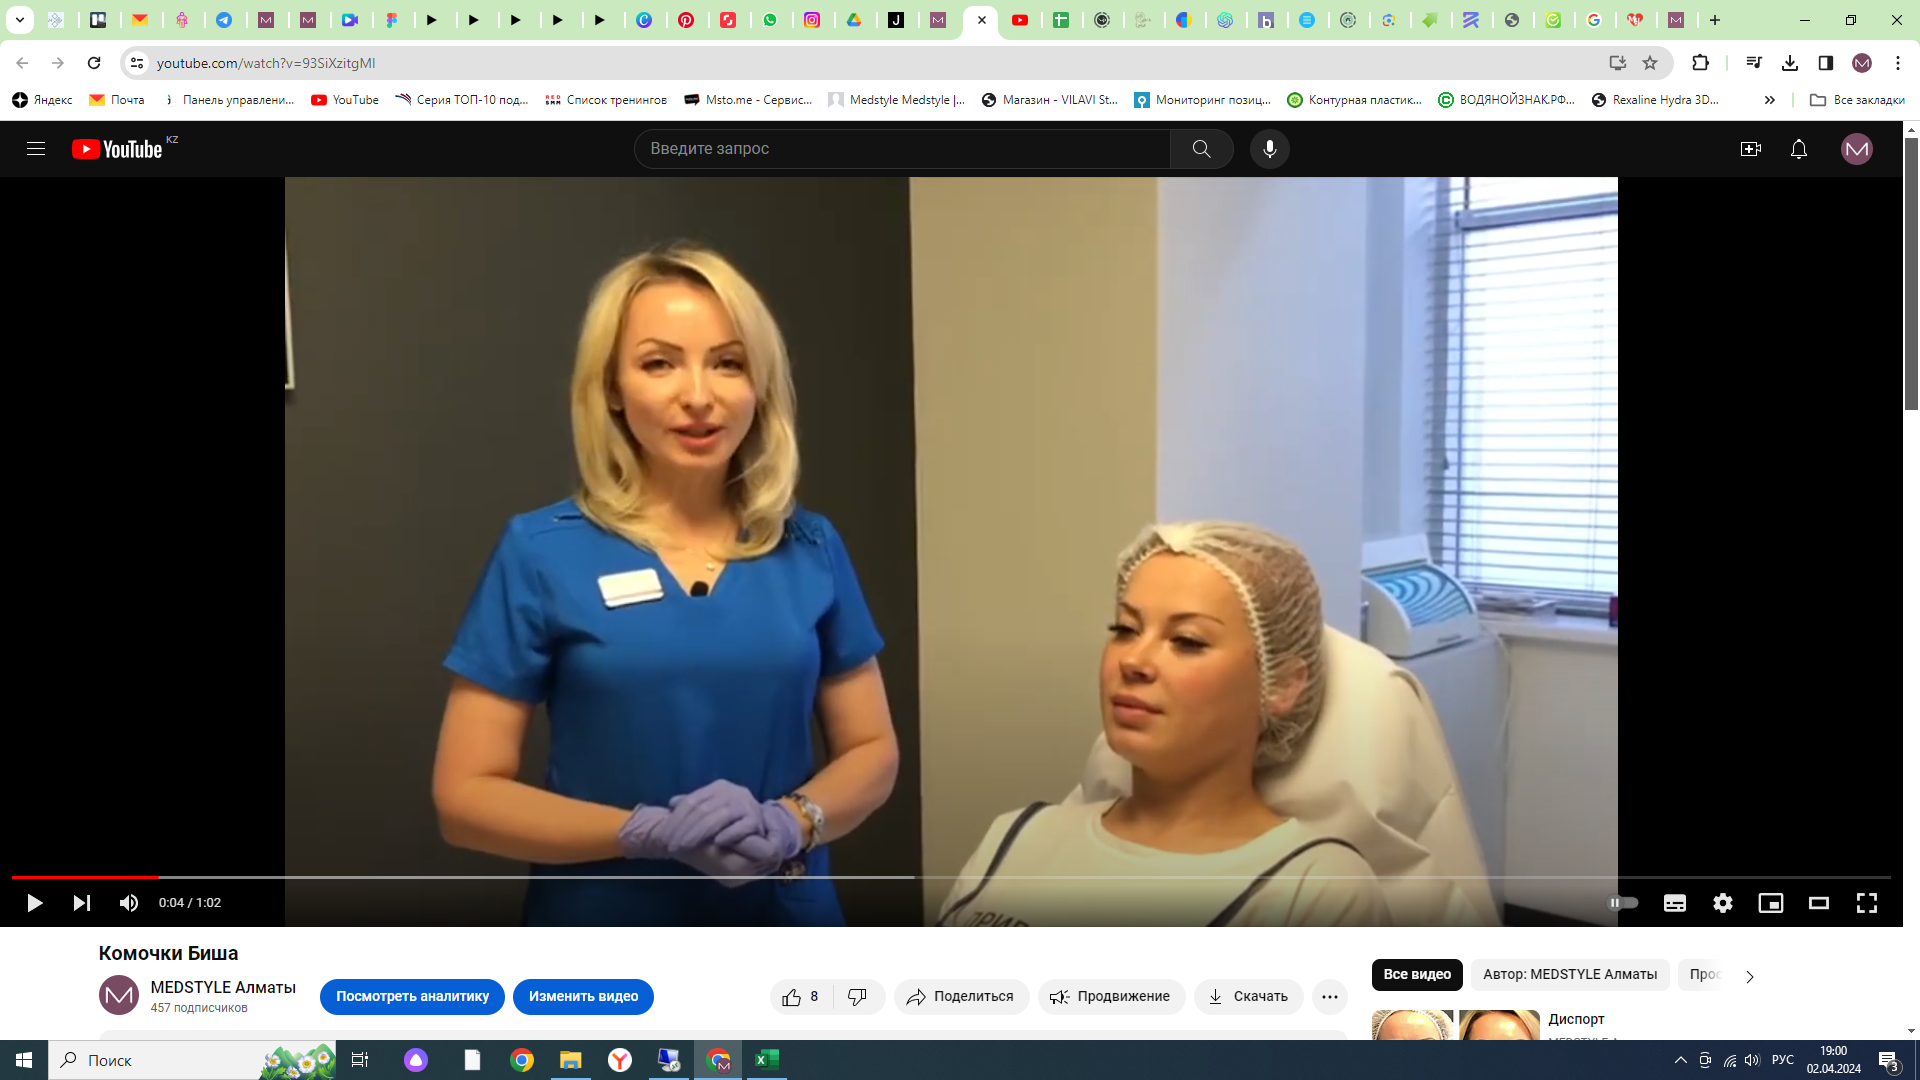The width and height of the screenshot is (1920, 1080).
Task: Toggle autoplay switch in player
Action: [x=1622, y=903]
